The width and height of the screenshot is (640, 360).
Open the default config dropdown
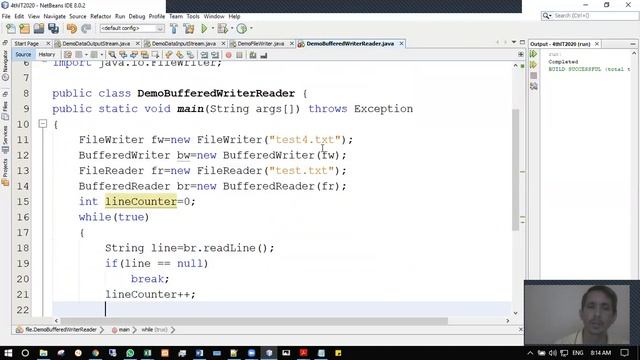pyautogui.click(x=132, y=28)
